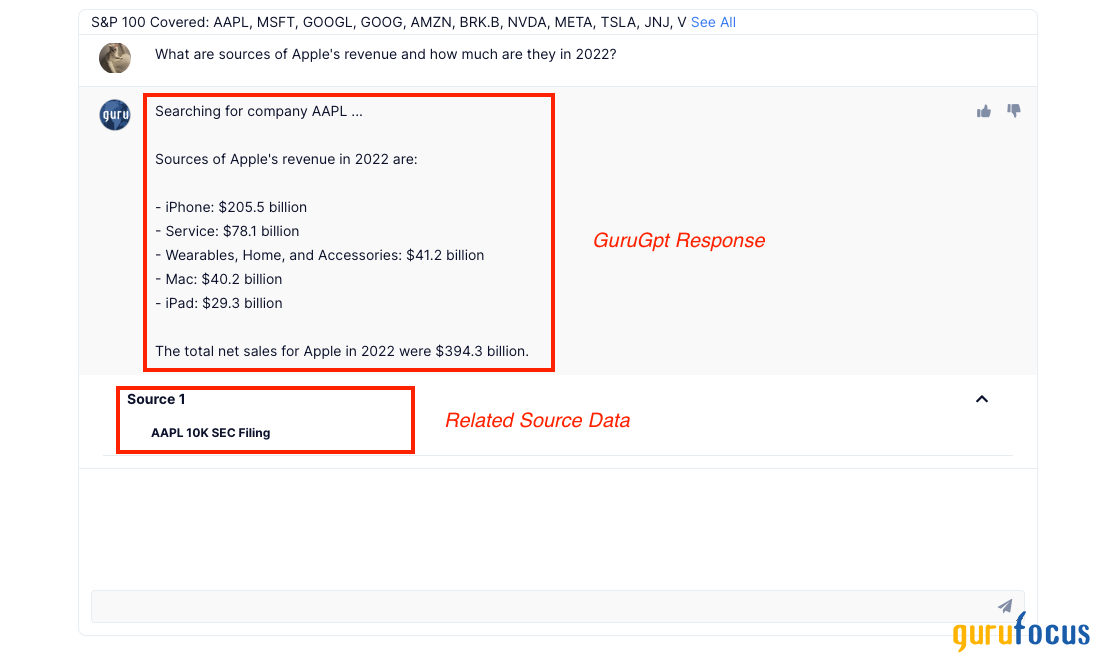
Task: Click the Mac: $40.2 billion line
Action: point(218,279)
